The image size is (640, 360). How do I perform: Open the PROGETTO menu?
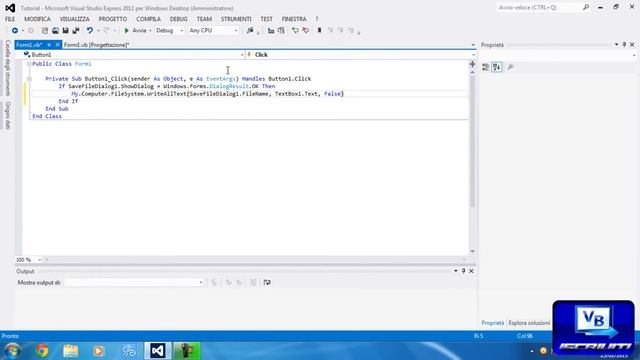(113, 19)
